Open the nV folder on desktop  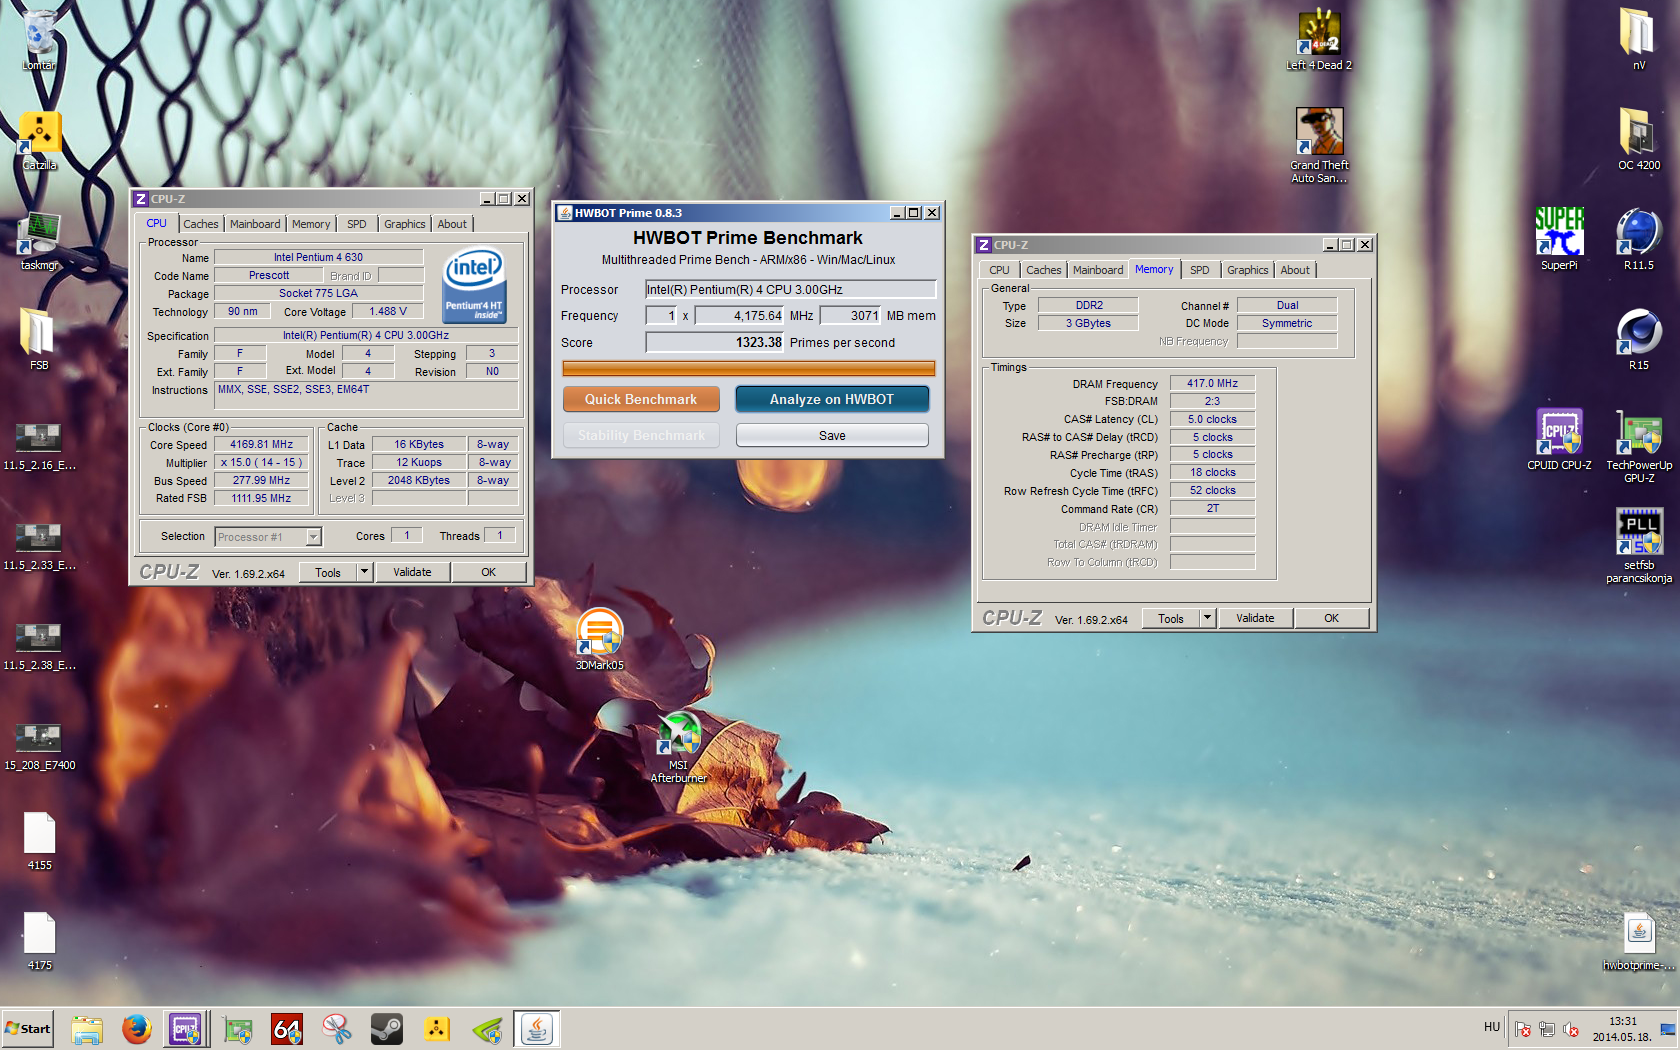[1638, 38]
